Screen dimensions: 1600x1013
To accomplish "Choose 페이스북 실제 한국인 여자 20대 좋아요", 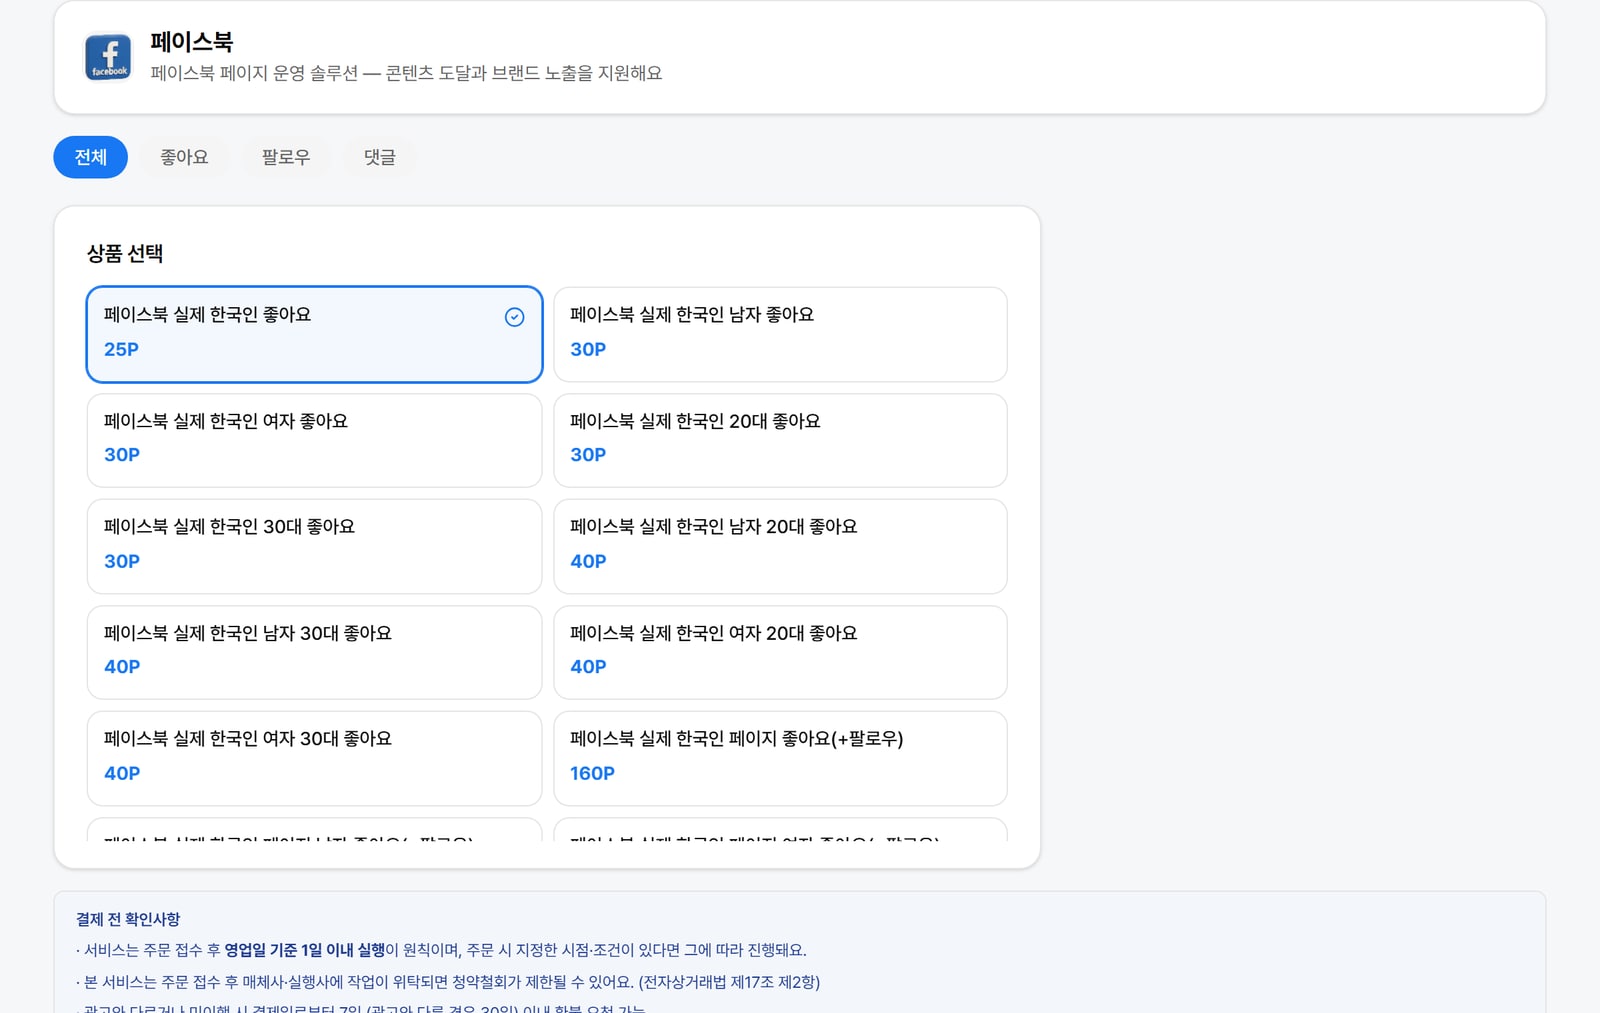I will point(780,652).
